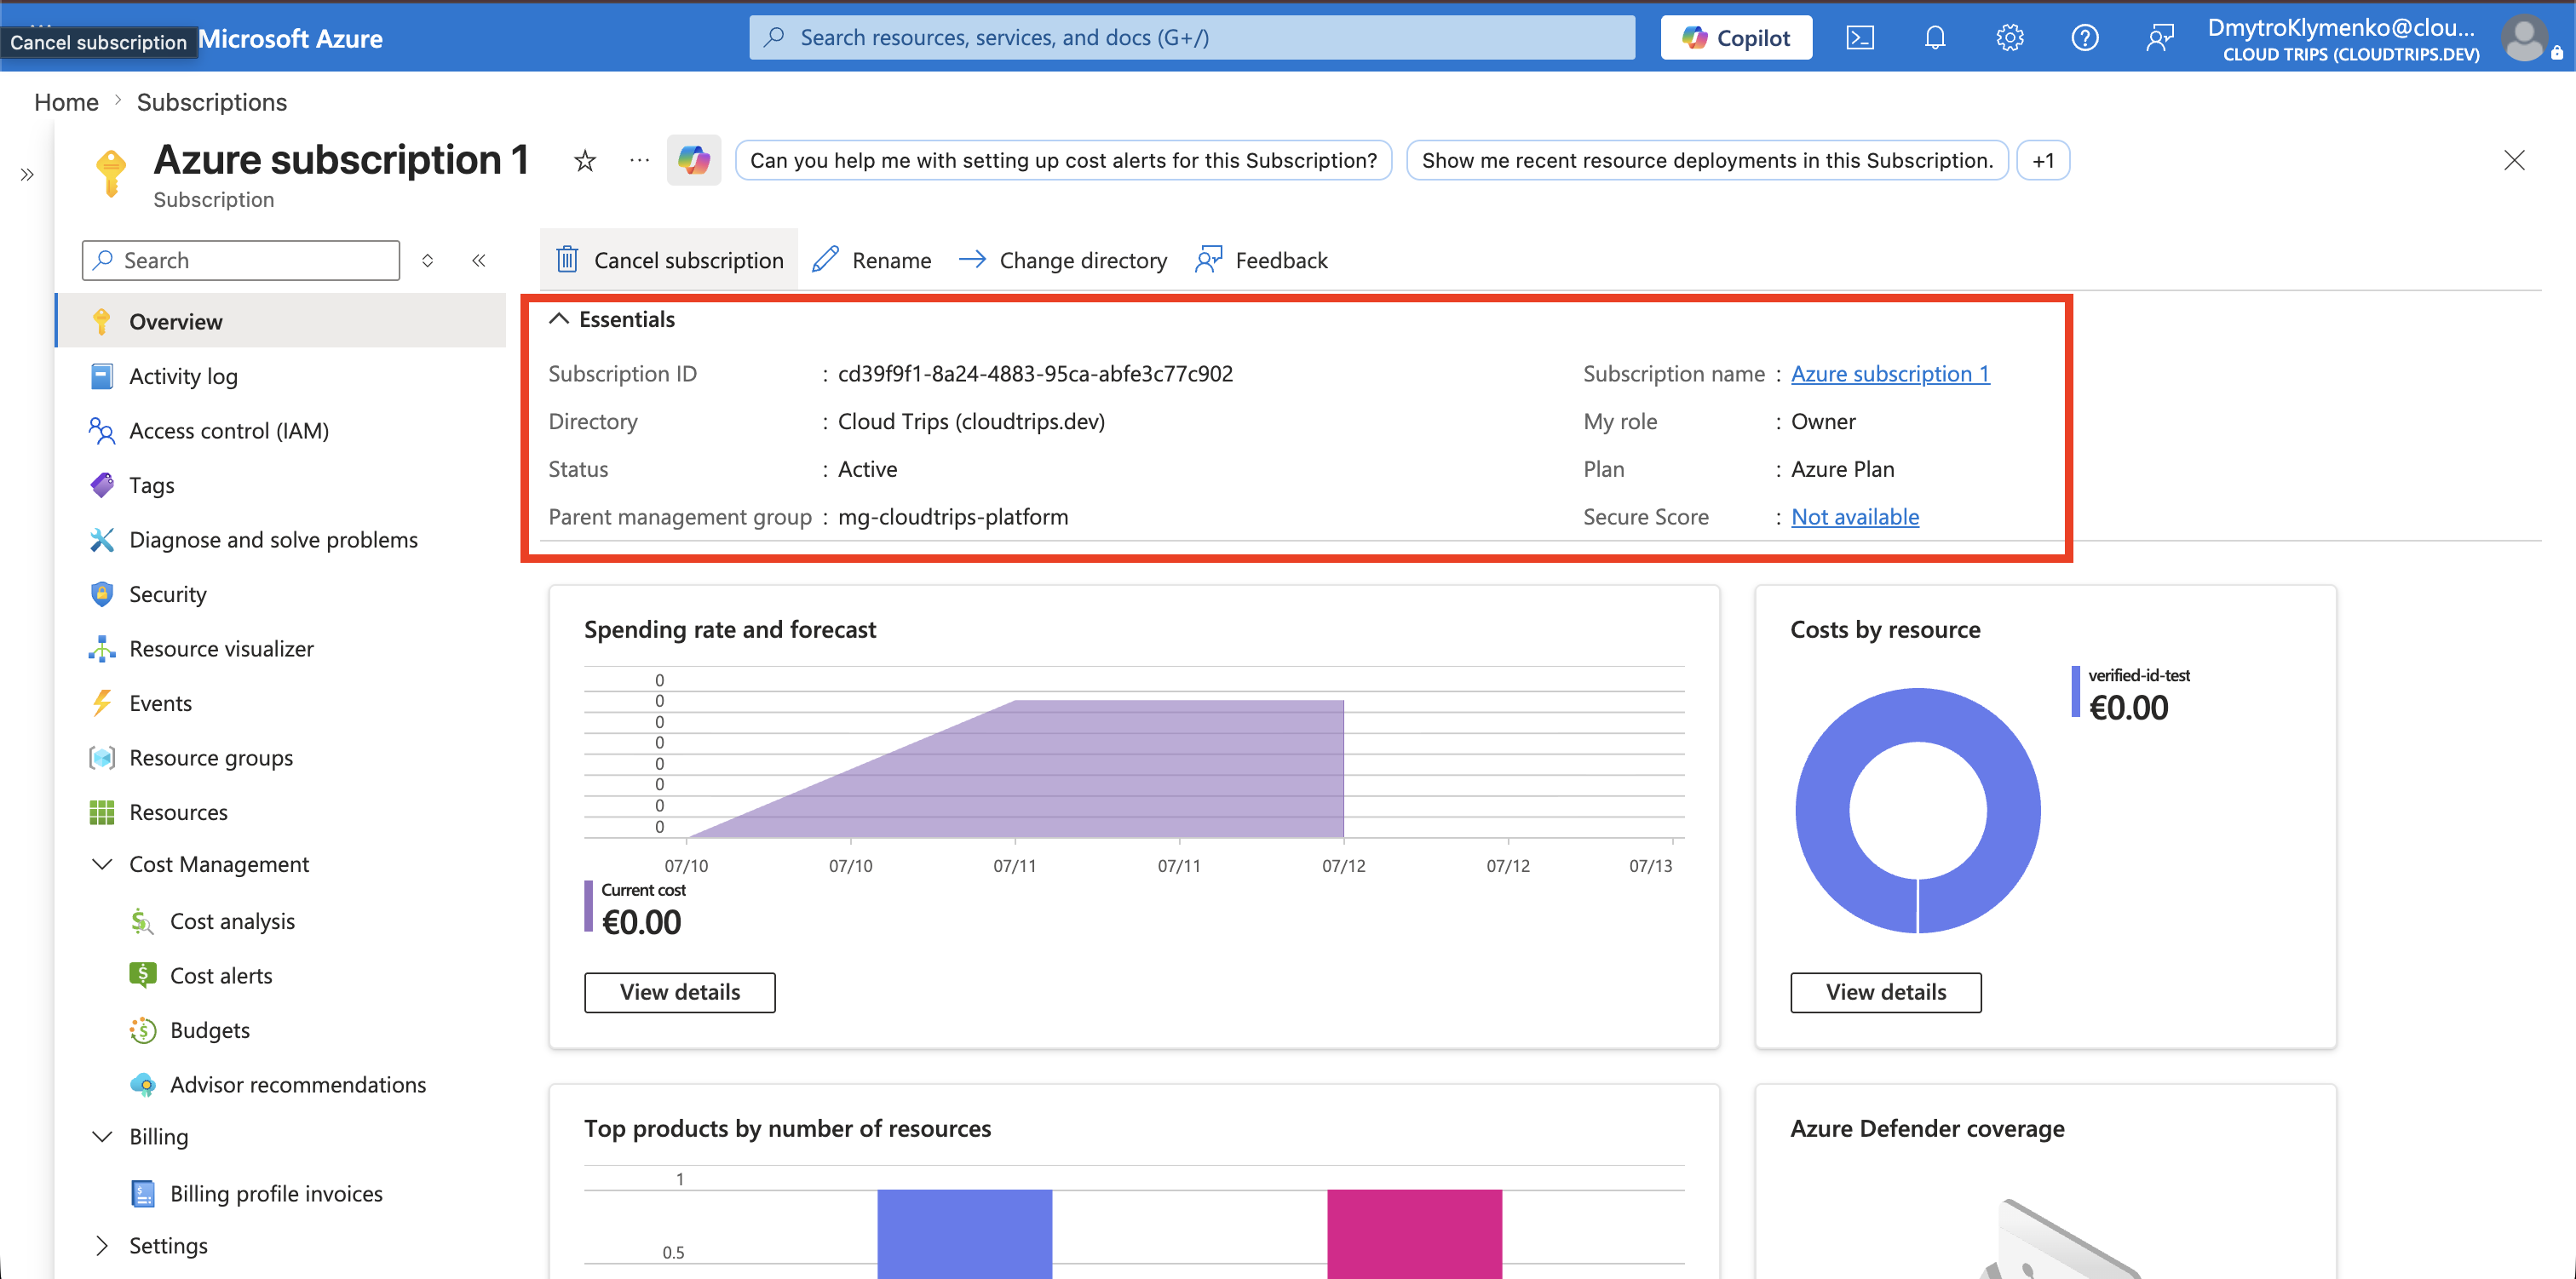Screen dimensions: 2576x1279
Task: Expand the collapsed left portal menu
Action: 27,175
